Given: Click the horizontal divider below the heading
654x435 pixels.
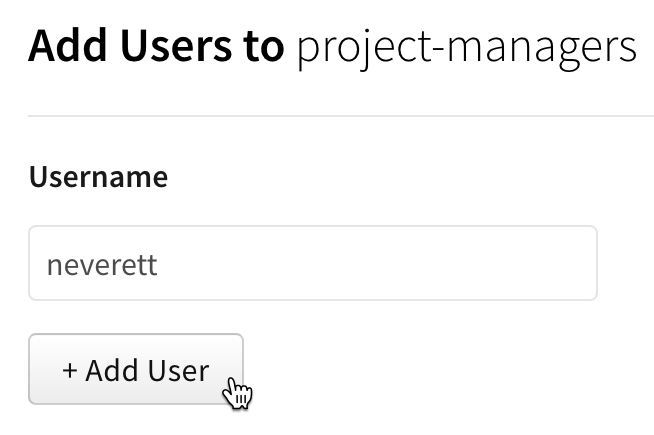Looking at the screenshot, I should point(340,116).
